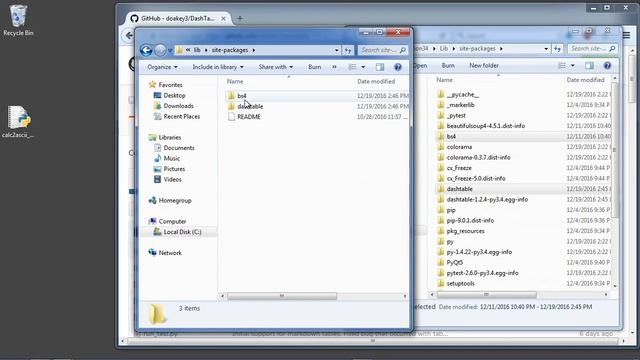Select pkg_resources folder in back window
This screenshot has height=360, width=640.
pyautogui.click(x=465, y=231)
